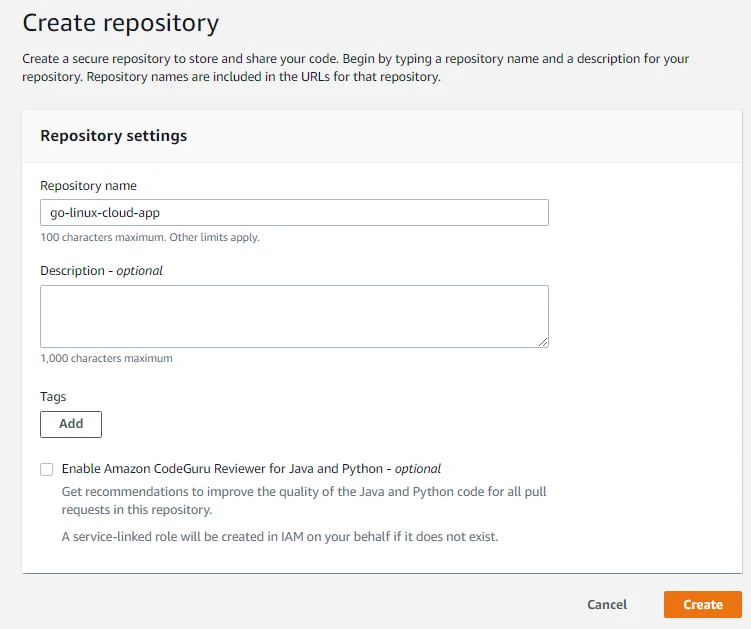Viewport: 751px width, 629px height.
Task: Click the 'Enable Amazon CodeGuru Reviewer' label text
Action: click(222, 468)
